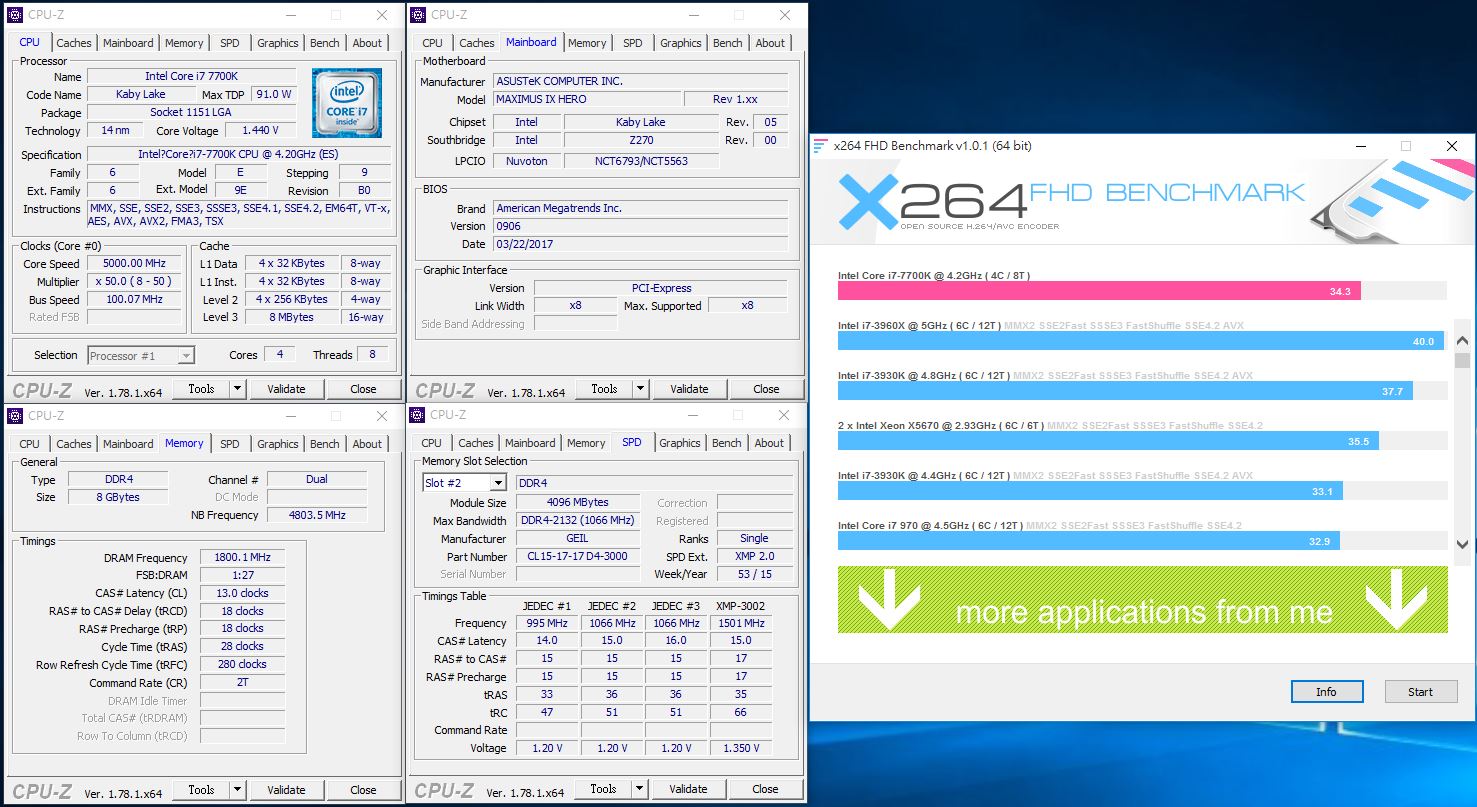This screenshot has height=807, width=1477.
Task: Select the Caches tab in the Motherboard window
Action: click(x=477, y=43)
